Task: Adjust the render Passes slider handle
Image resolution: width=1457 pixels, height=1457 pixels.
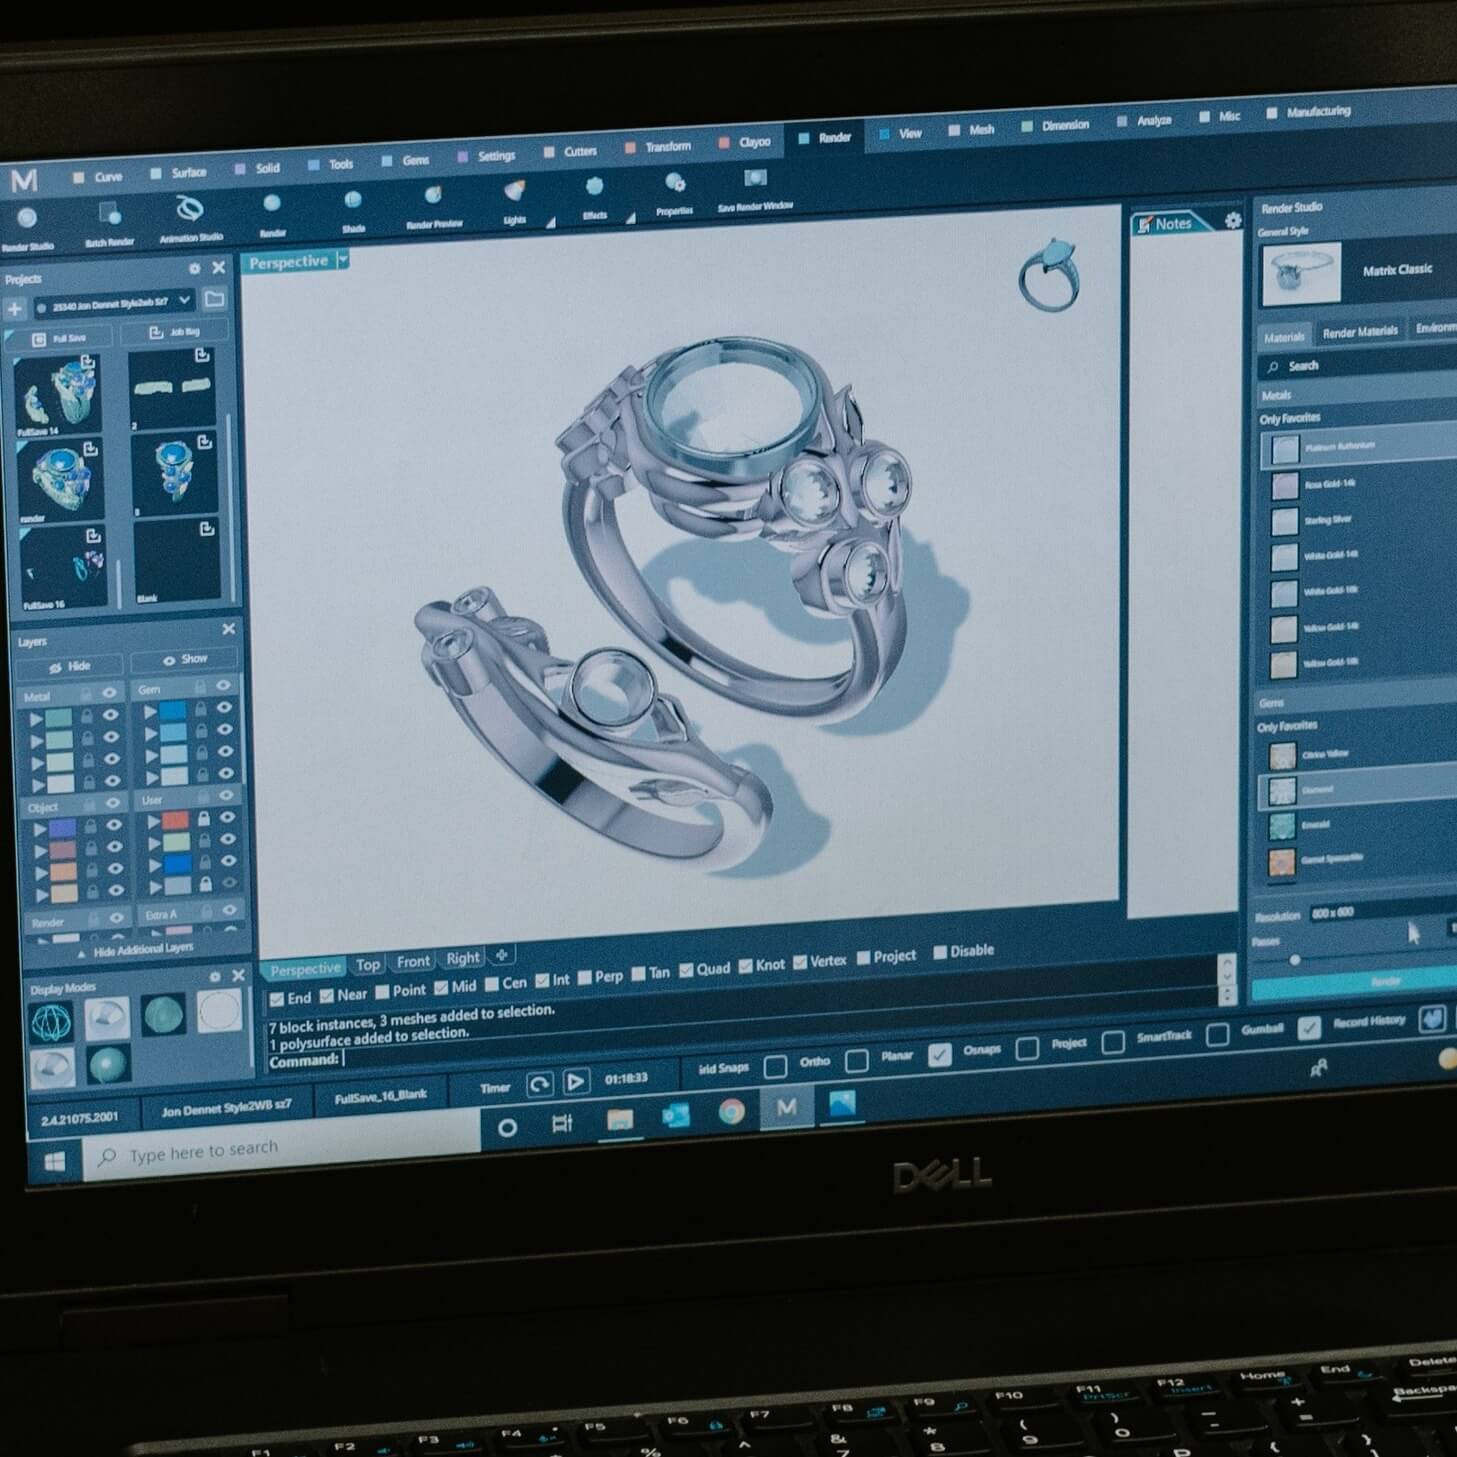Action: (1295, 960)
